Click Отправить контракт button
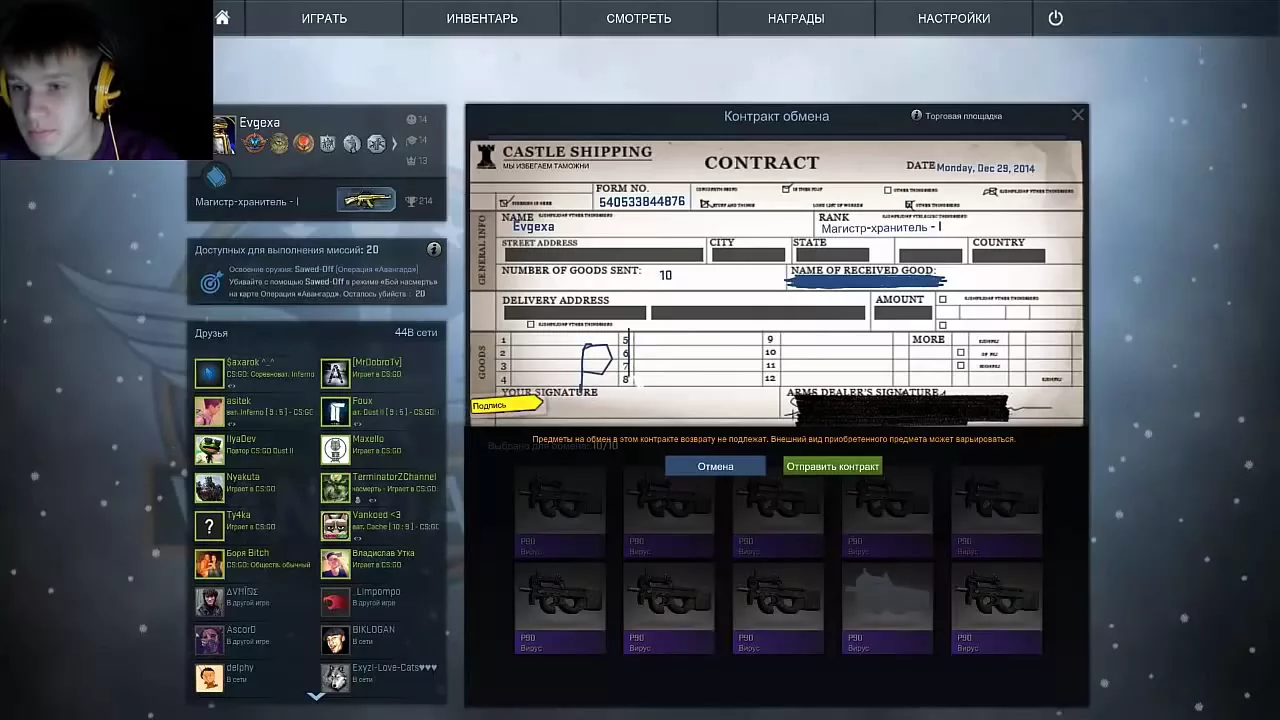This screenshot has height=720, width=1280. [x=832, y=466]
